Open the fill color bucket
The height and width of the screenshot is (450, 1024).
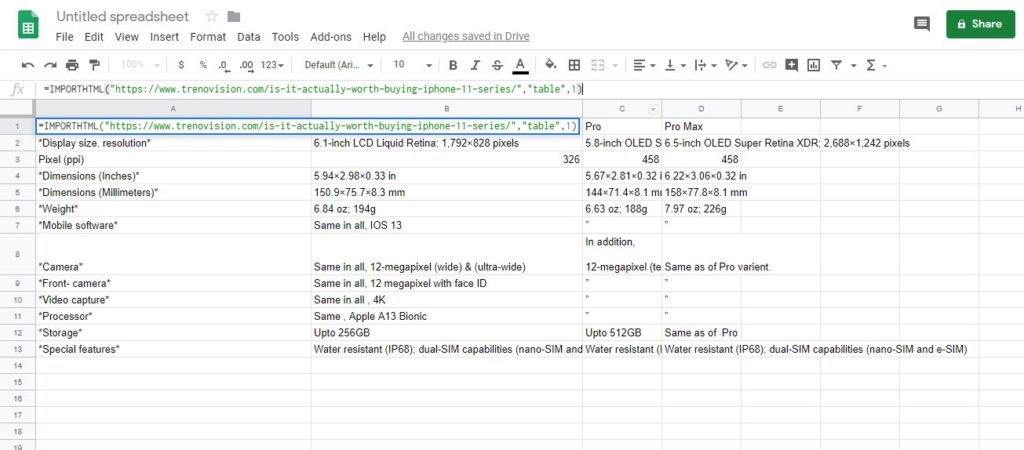tap(551, 65)
